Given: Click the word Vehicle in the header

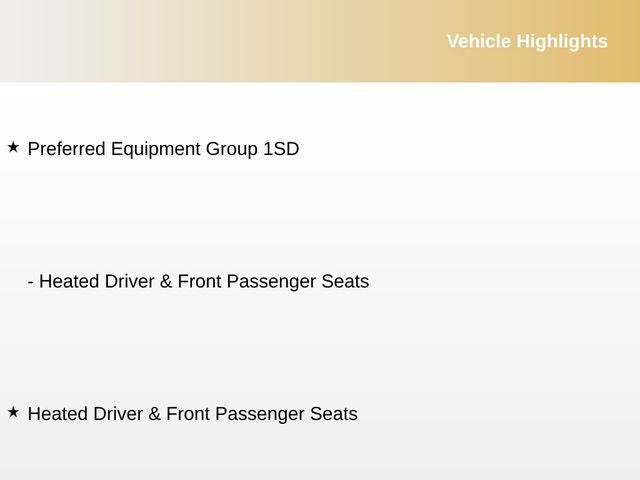Looking at the screenshot, I should tap(479, 41).
